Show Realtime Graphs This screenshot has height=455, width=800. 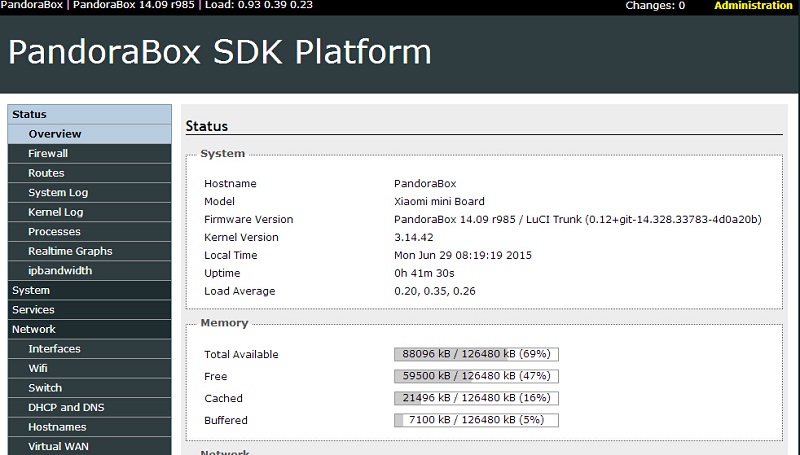(89, 251)
